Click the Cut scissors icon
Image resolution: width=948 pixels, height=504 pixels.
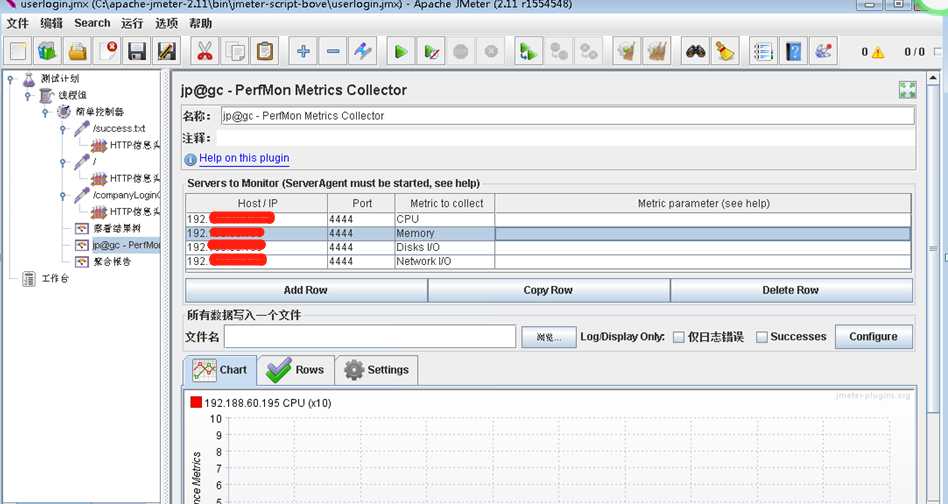coord(205,51)
